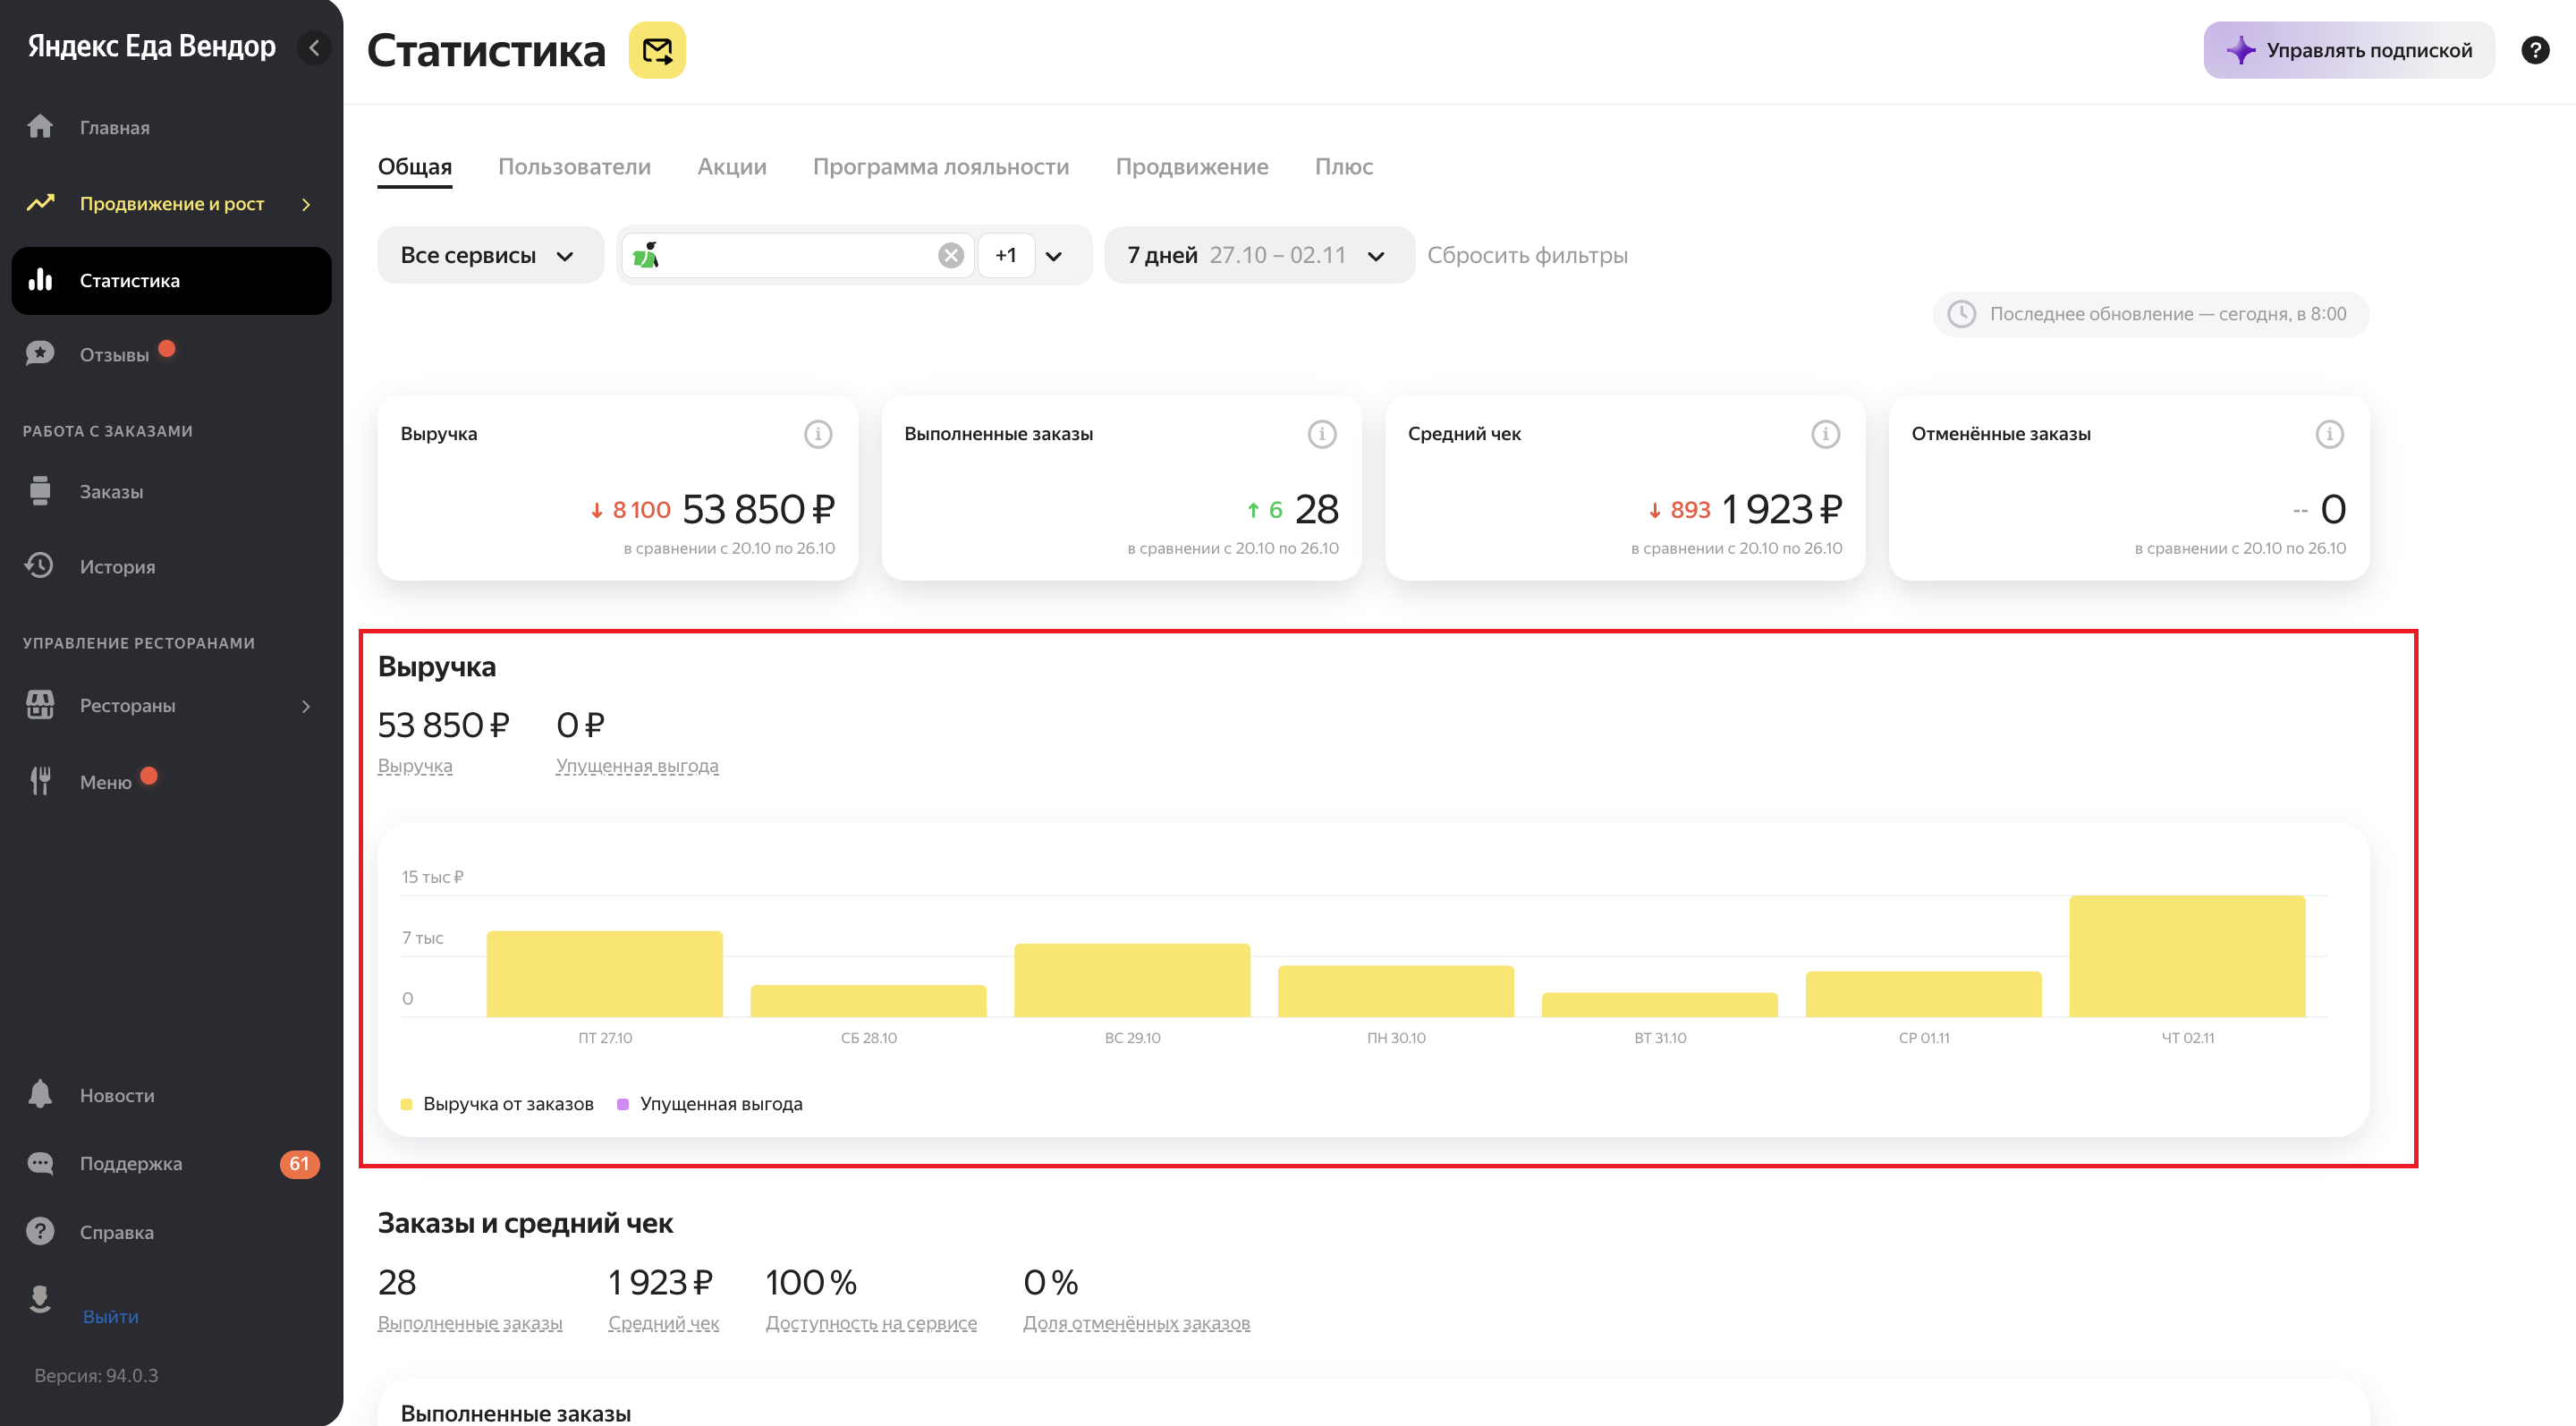Open Поддержка chat in the sidebar

click(130, 1163)
